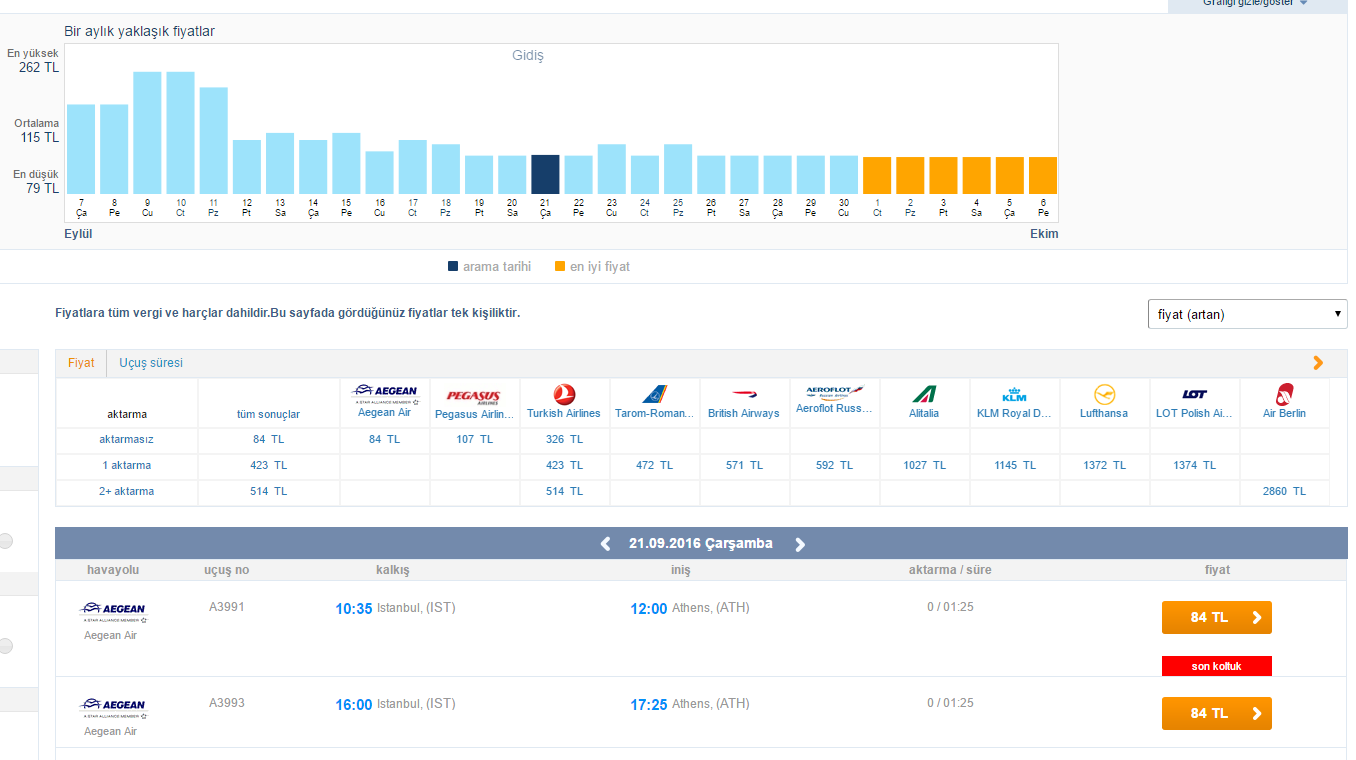Click the dark blue 'arama tarihi' legend swatch
The width and height of the screenshot is (1356, 760).
(x=453, y=267)
